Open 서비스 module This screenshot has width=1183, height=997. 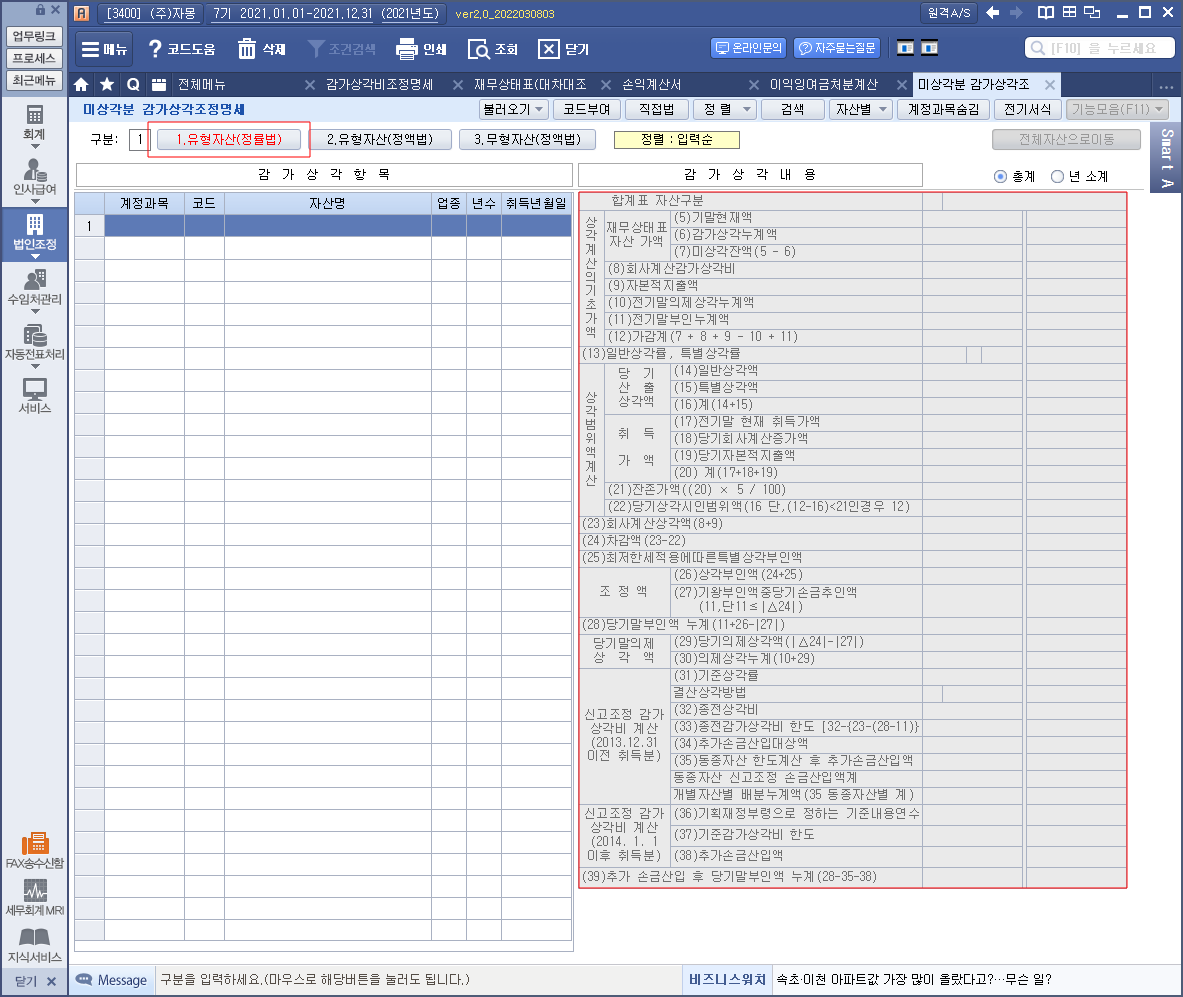click(x=34, y=396)
